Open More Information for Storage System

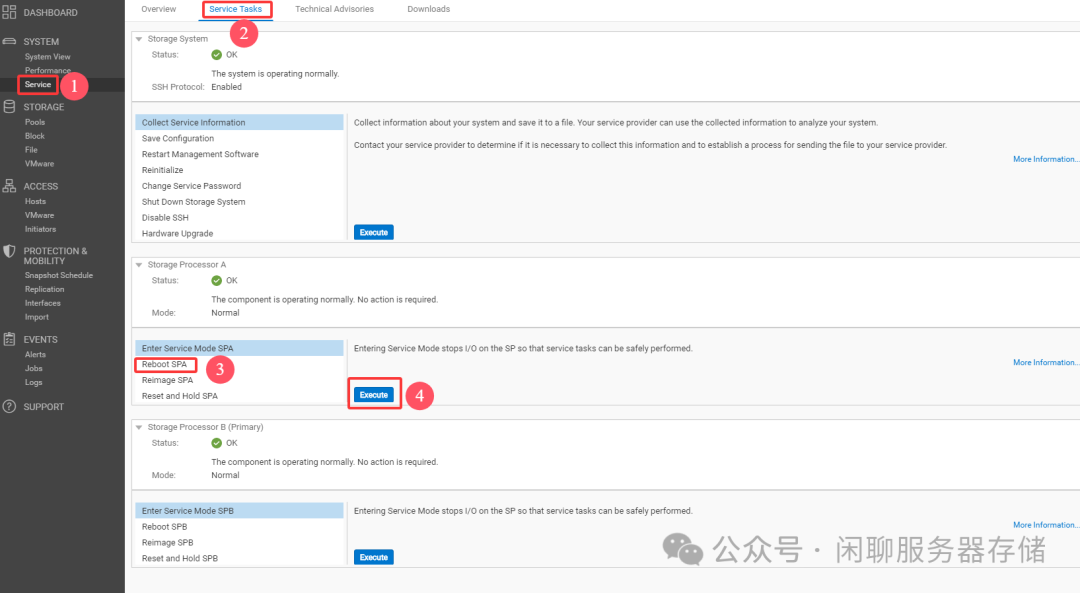click(1046, 159)
